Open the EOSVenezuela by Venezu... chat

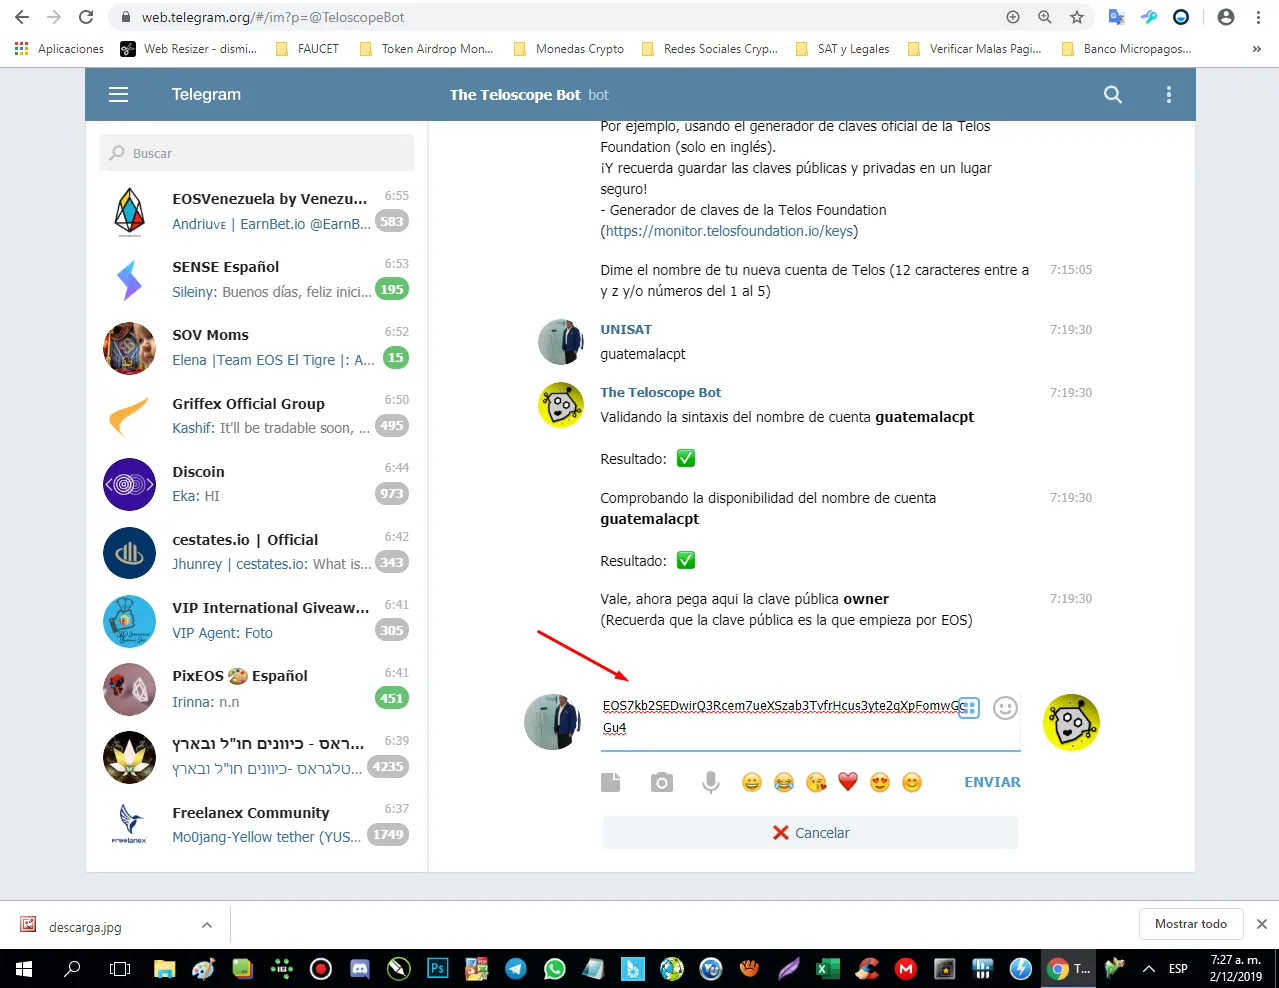[256, 211]
